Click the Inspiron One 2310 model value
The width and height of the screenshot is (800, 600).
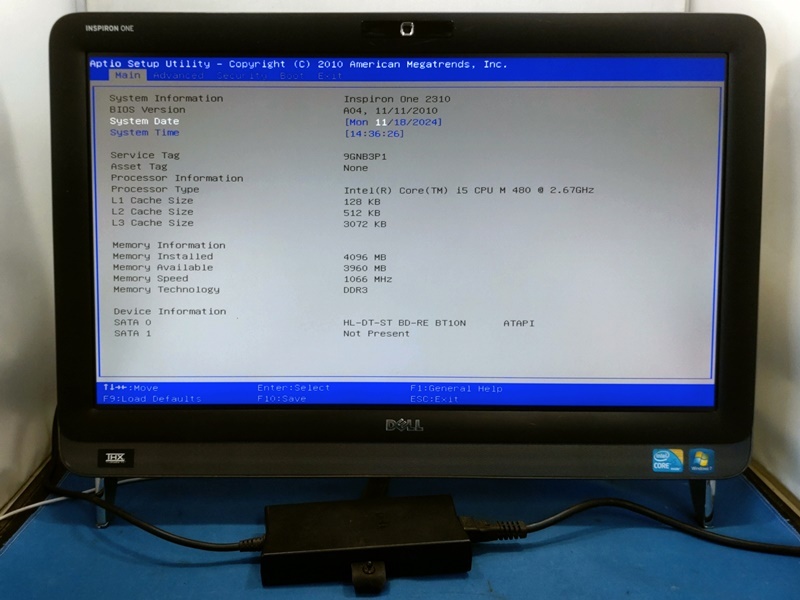(x=397, y=99)
